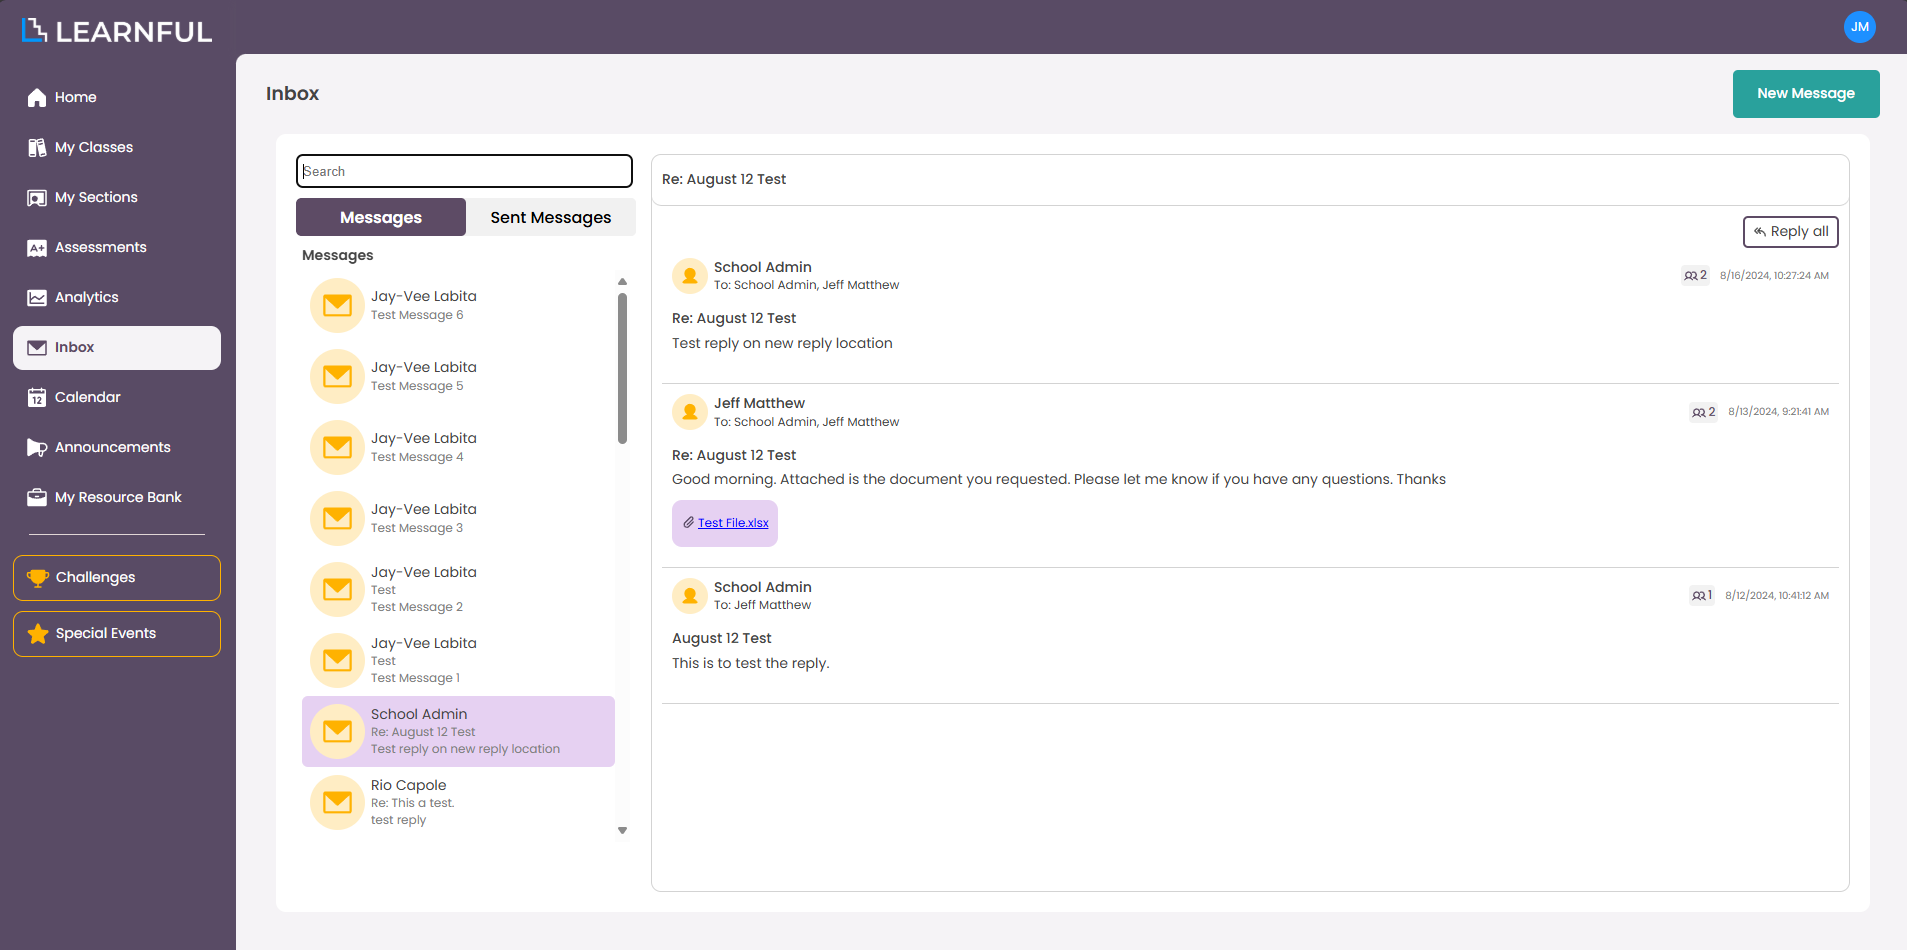Click the envelope icon beside Rio Capole
The image size is (1907, 950).
coord(337,802)
